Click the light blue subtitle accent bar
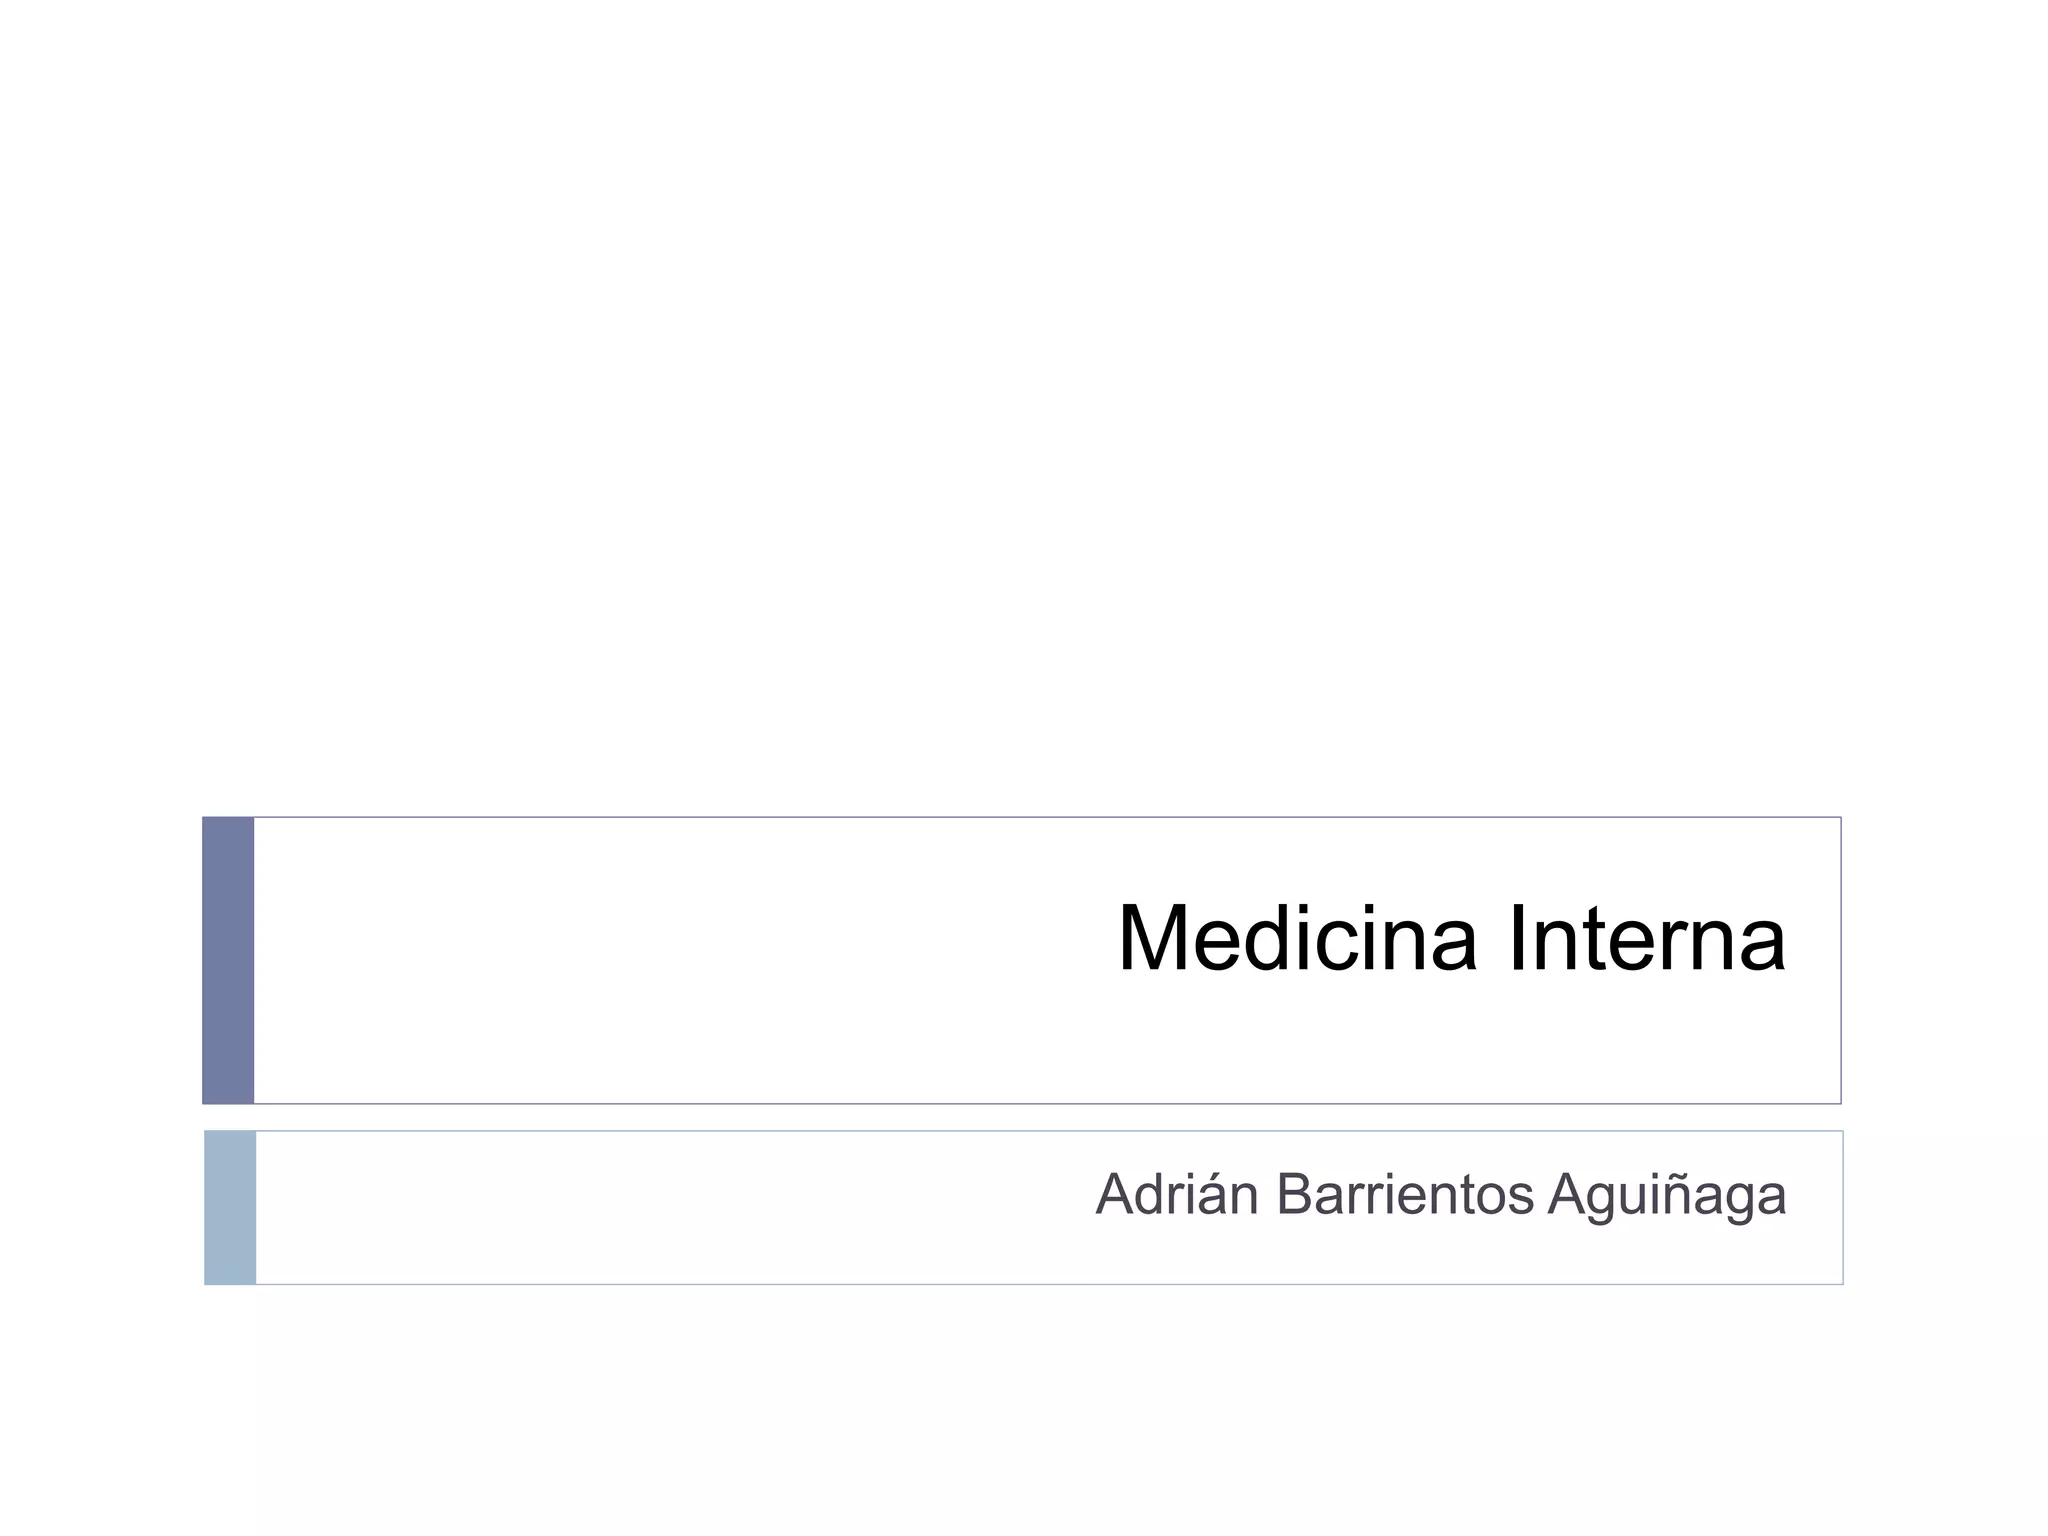 point(230,1207)
